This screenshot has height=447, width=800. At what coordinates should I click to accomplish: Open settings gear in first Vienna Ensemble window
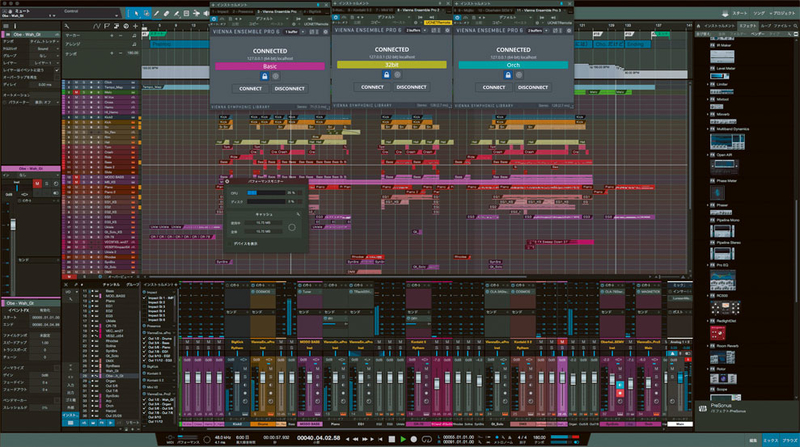coord(326,32)
